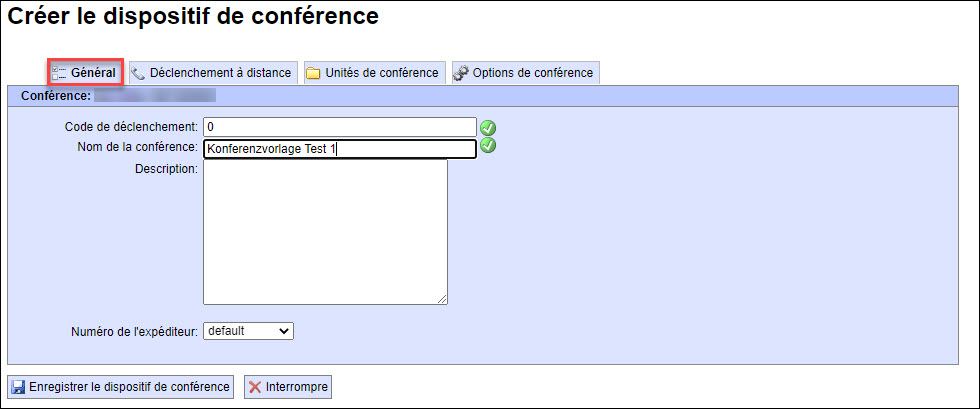Click green checkmark beside Code de déclenchement
Screen dimensions: 980x409
point(488,128)
